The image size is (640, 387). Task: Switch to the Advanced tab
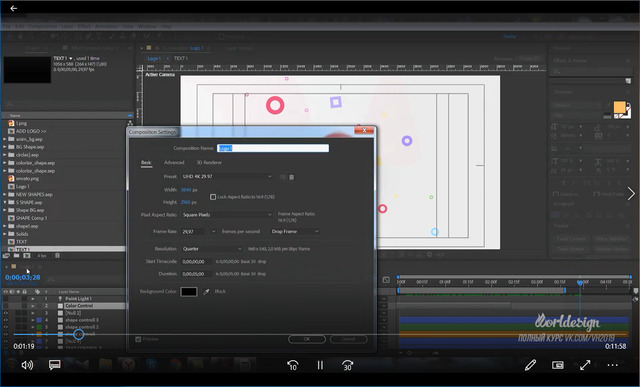click(174, 162)
